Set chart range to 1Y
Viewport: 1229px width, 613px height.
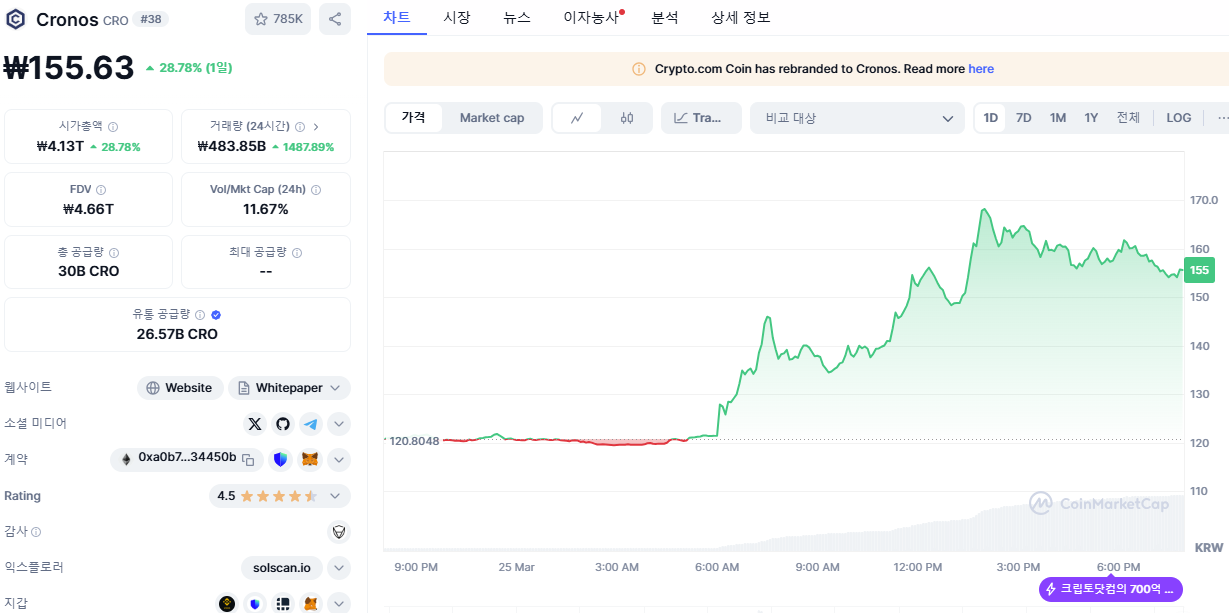pos(1091,118)
